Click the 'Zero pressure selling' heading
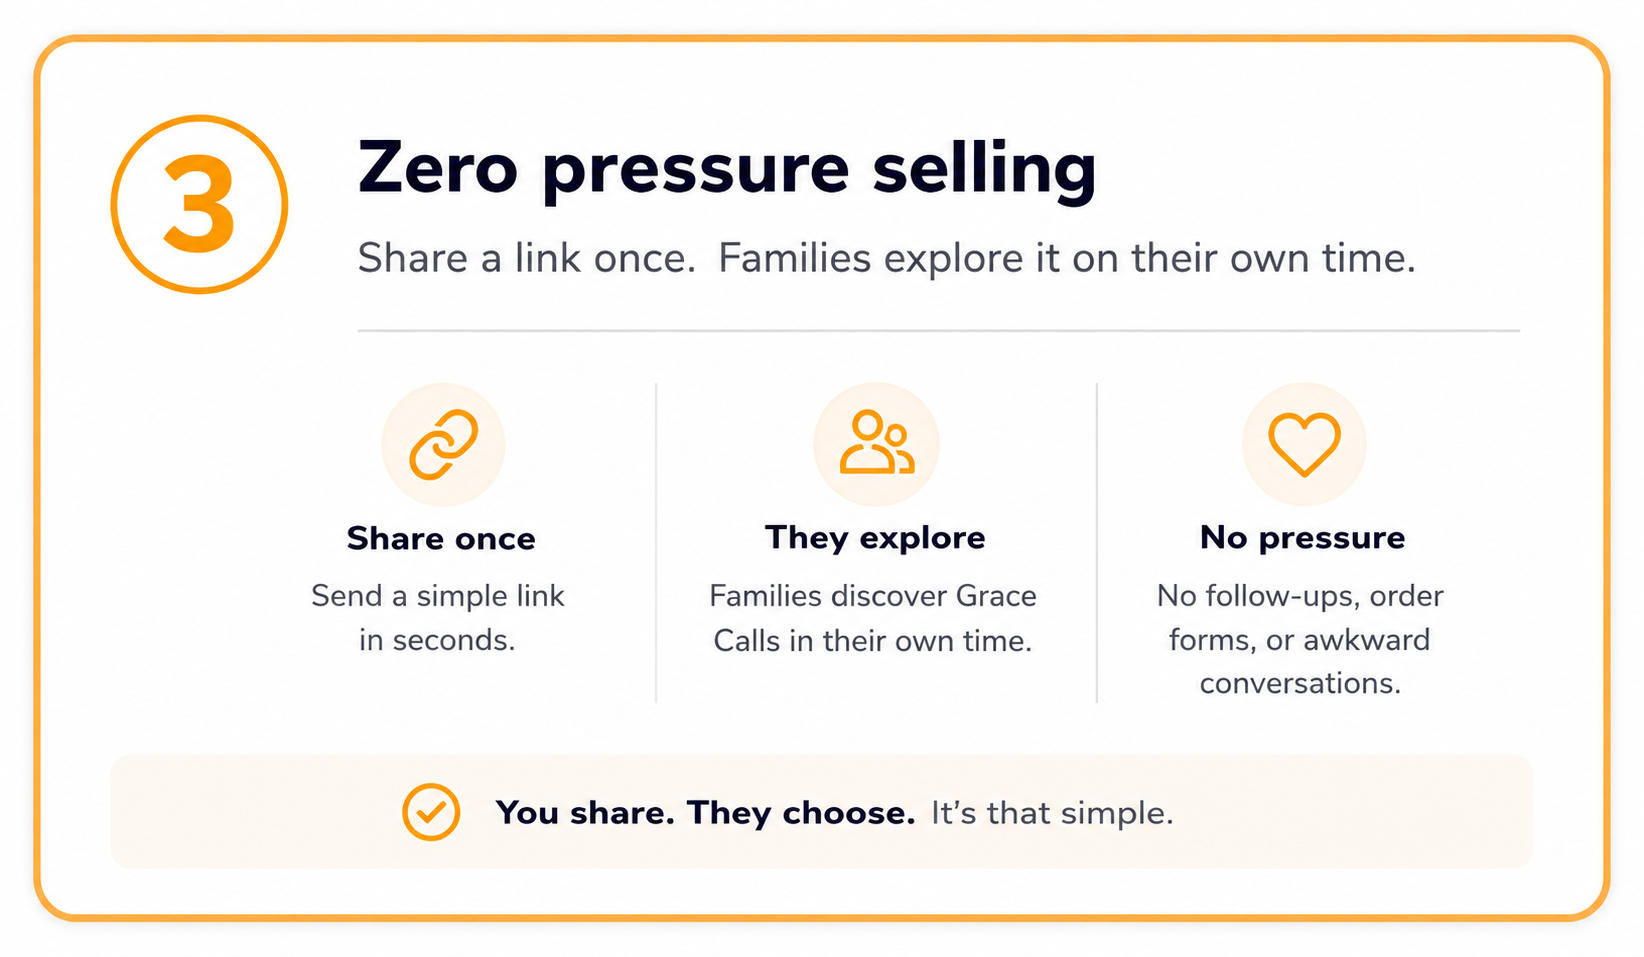 [x=727, y=168]
